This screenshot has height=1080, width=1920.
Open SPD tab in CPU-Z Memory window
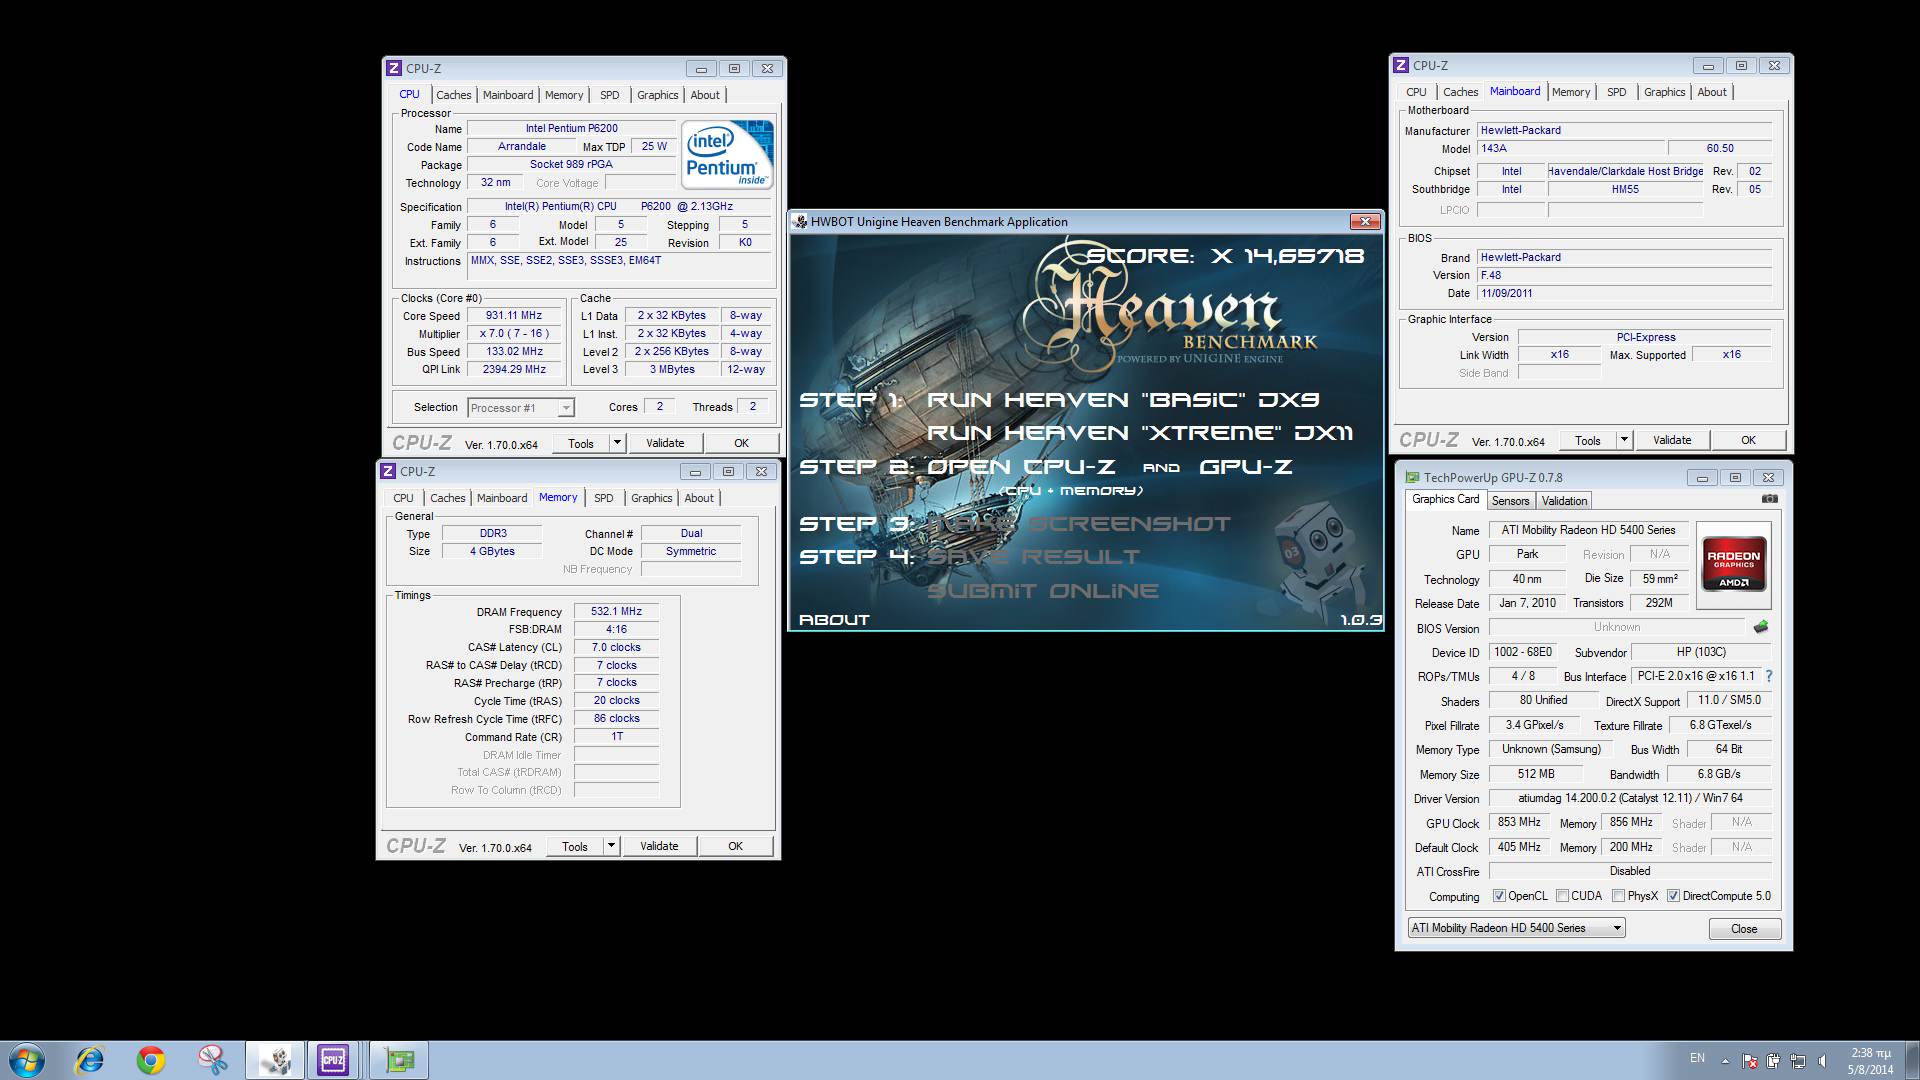pyautogui.click(x=604, y=498)
